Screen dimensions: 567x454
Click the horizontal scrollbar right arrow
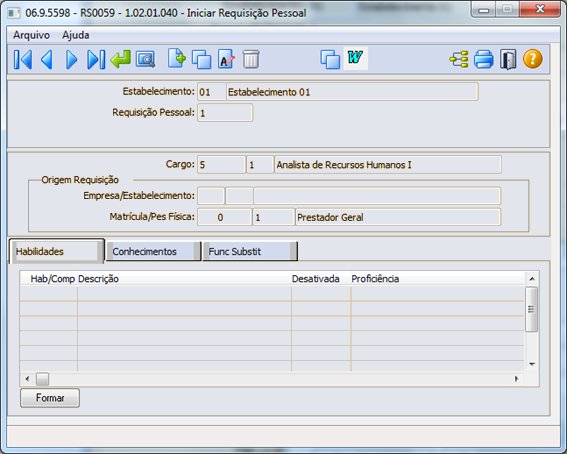516,379
